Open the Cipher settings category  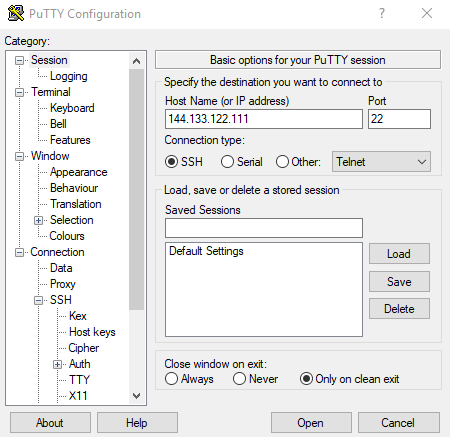pos(84,348)
